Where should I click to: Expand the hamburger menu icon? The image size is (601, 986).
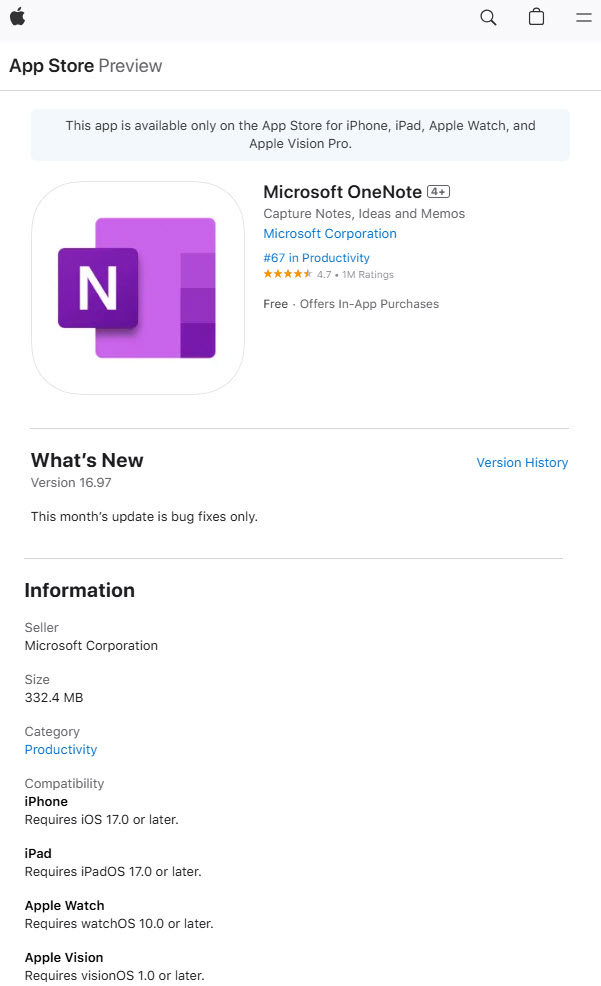pyautogui.click(x=584, y=17)
